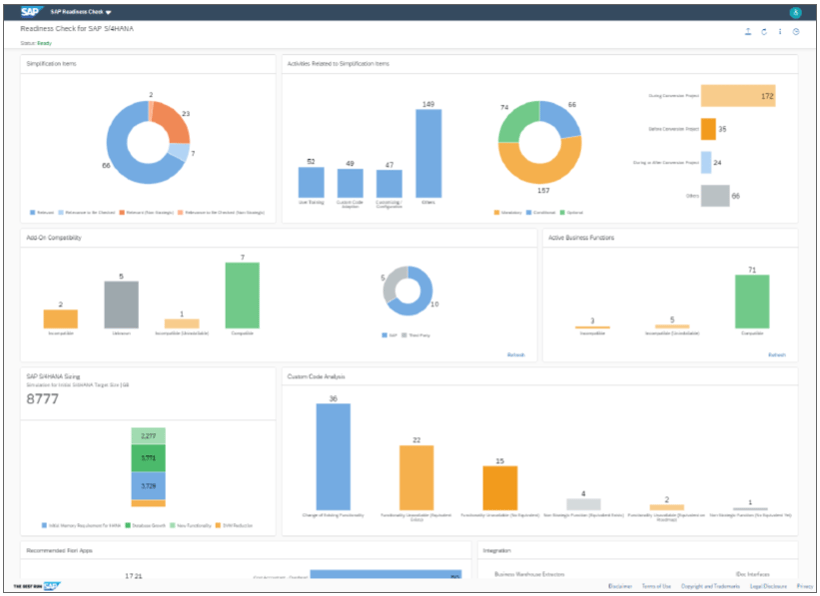Select Business Functions Compatible bar labeled 71
This screenshot has height=596, width=820.
[x=752, y=302]
